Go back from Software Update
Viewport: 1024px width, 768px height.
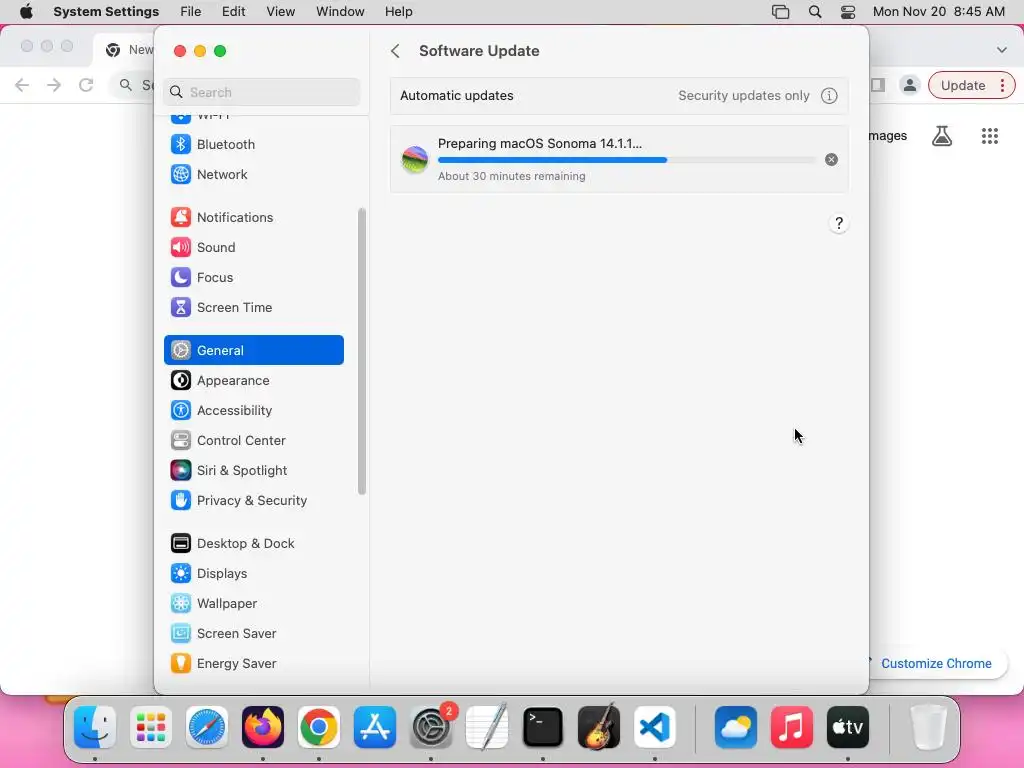395,51
